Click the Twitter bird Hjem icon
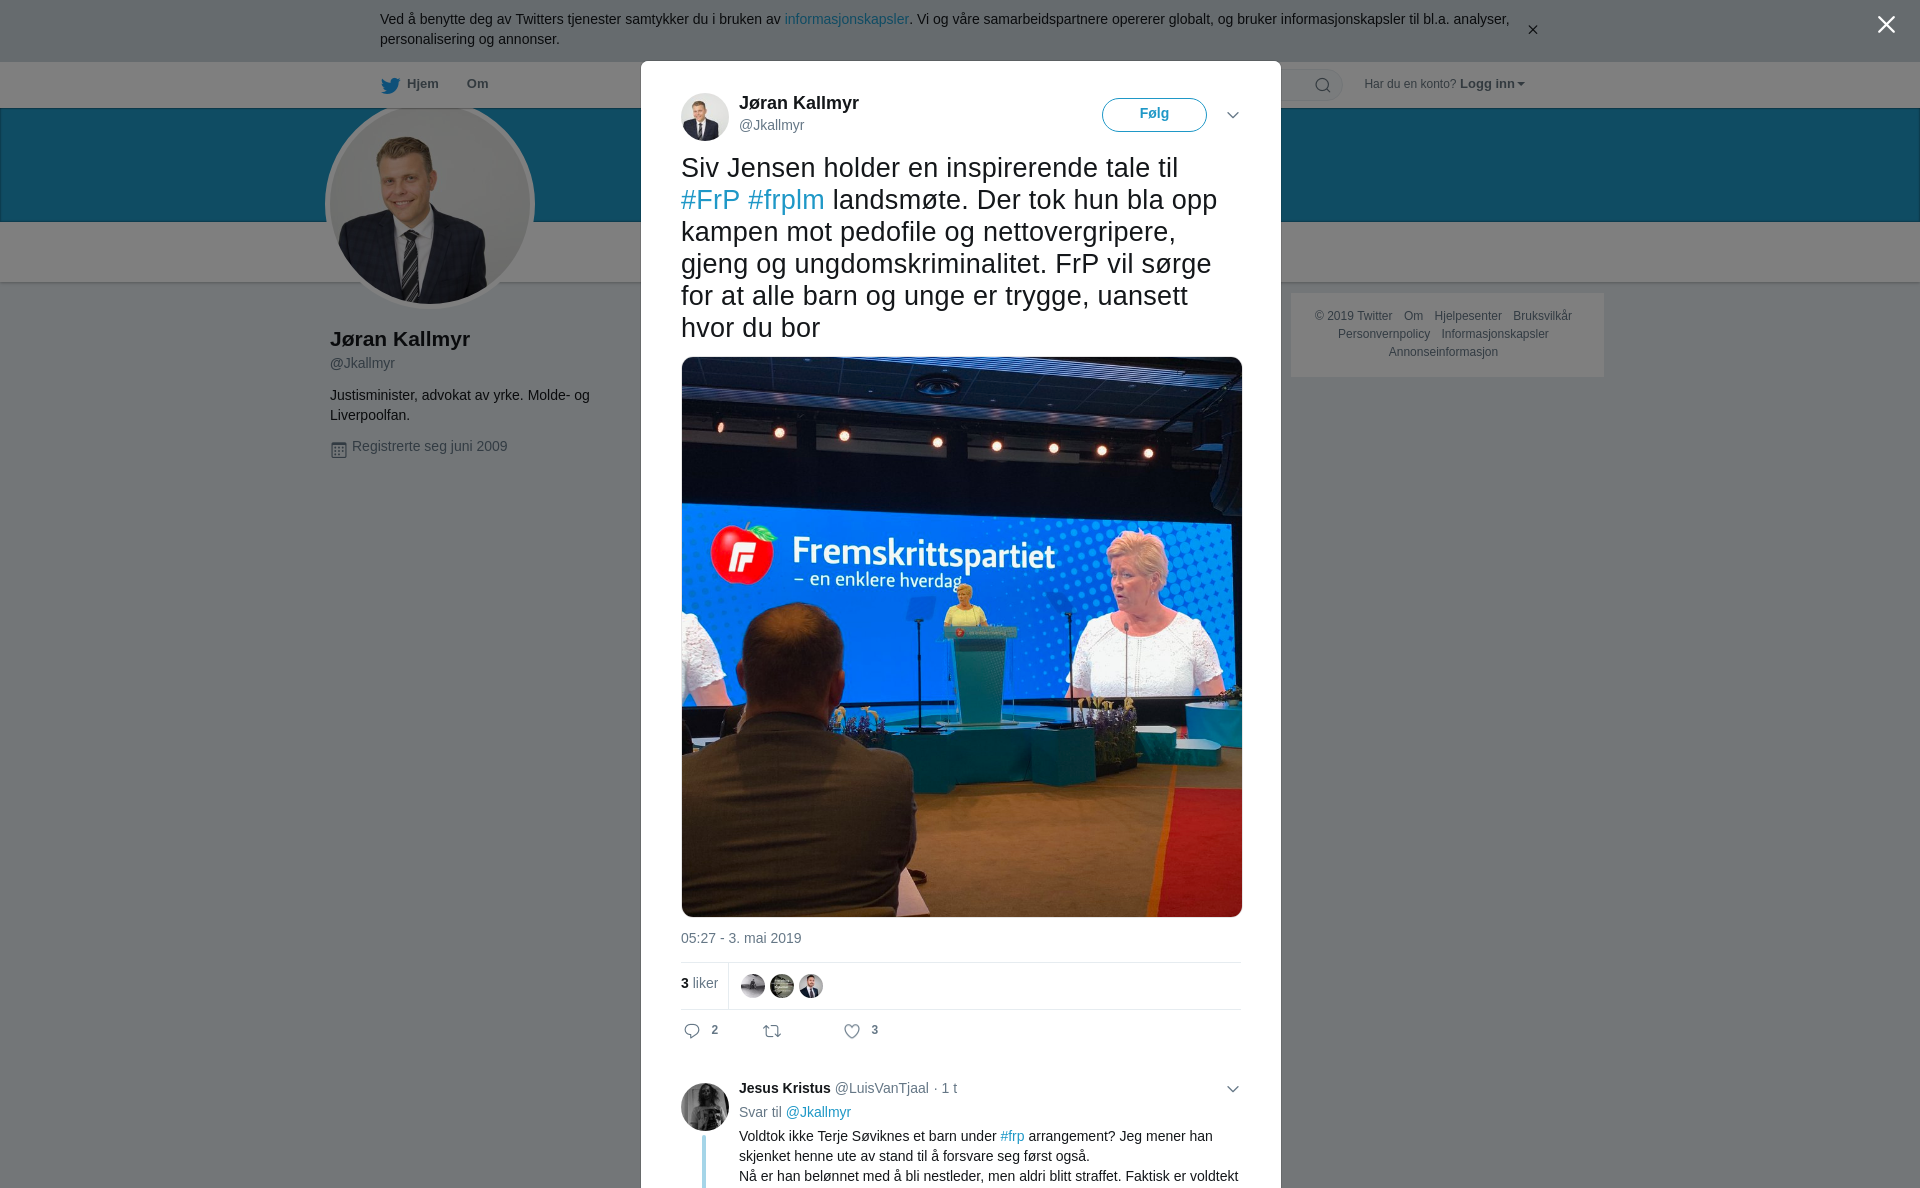Screen dimensions: 1920x1188 coord(390,85)
